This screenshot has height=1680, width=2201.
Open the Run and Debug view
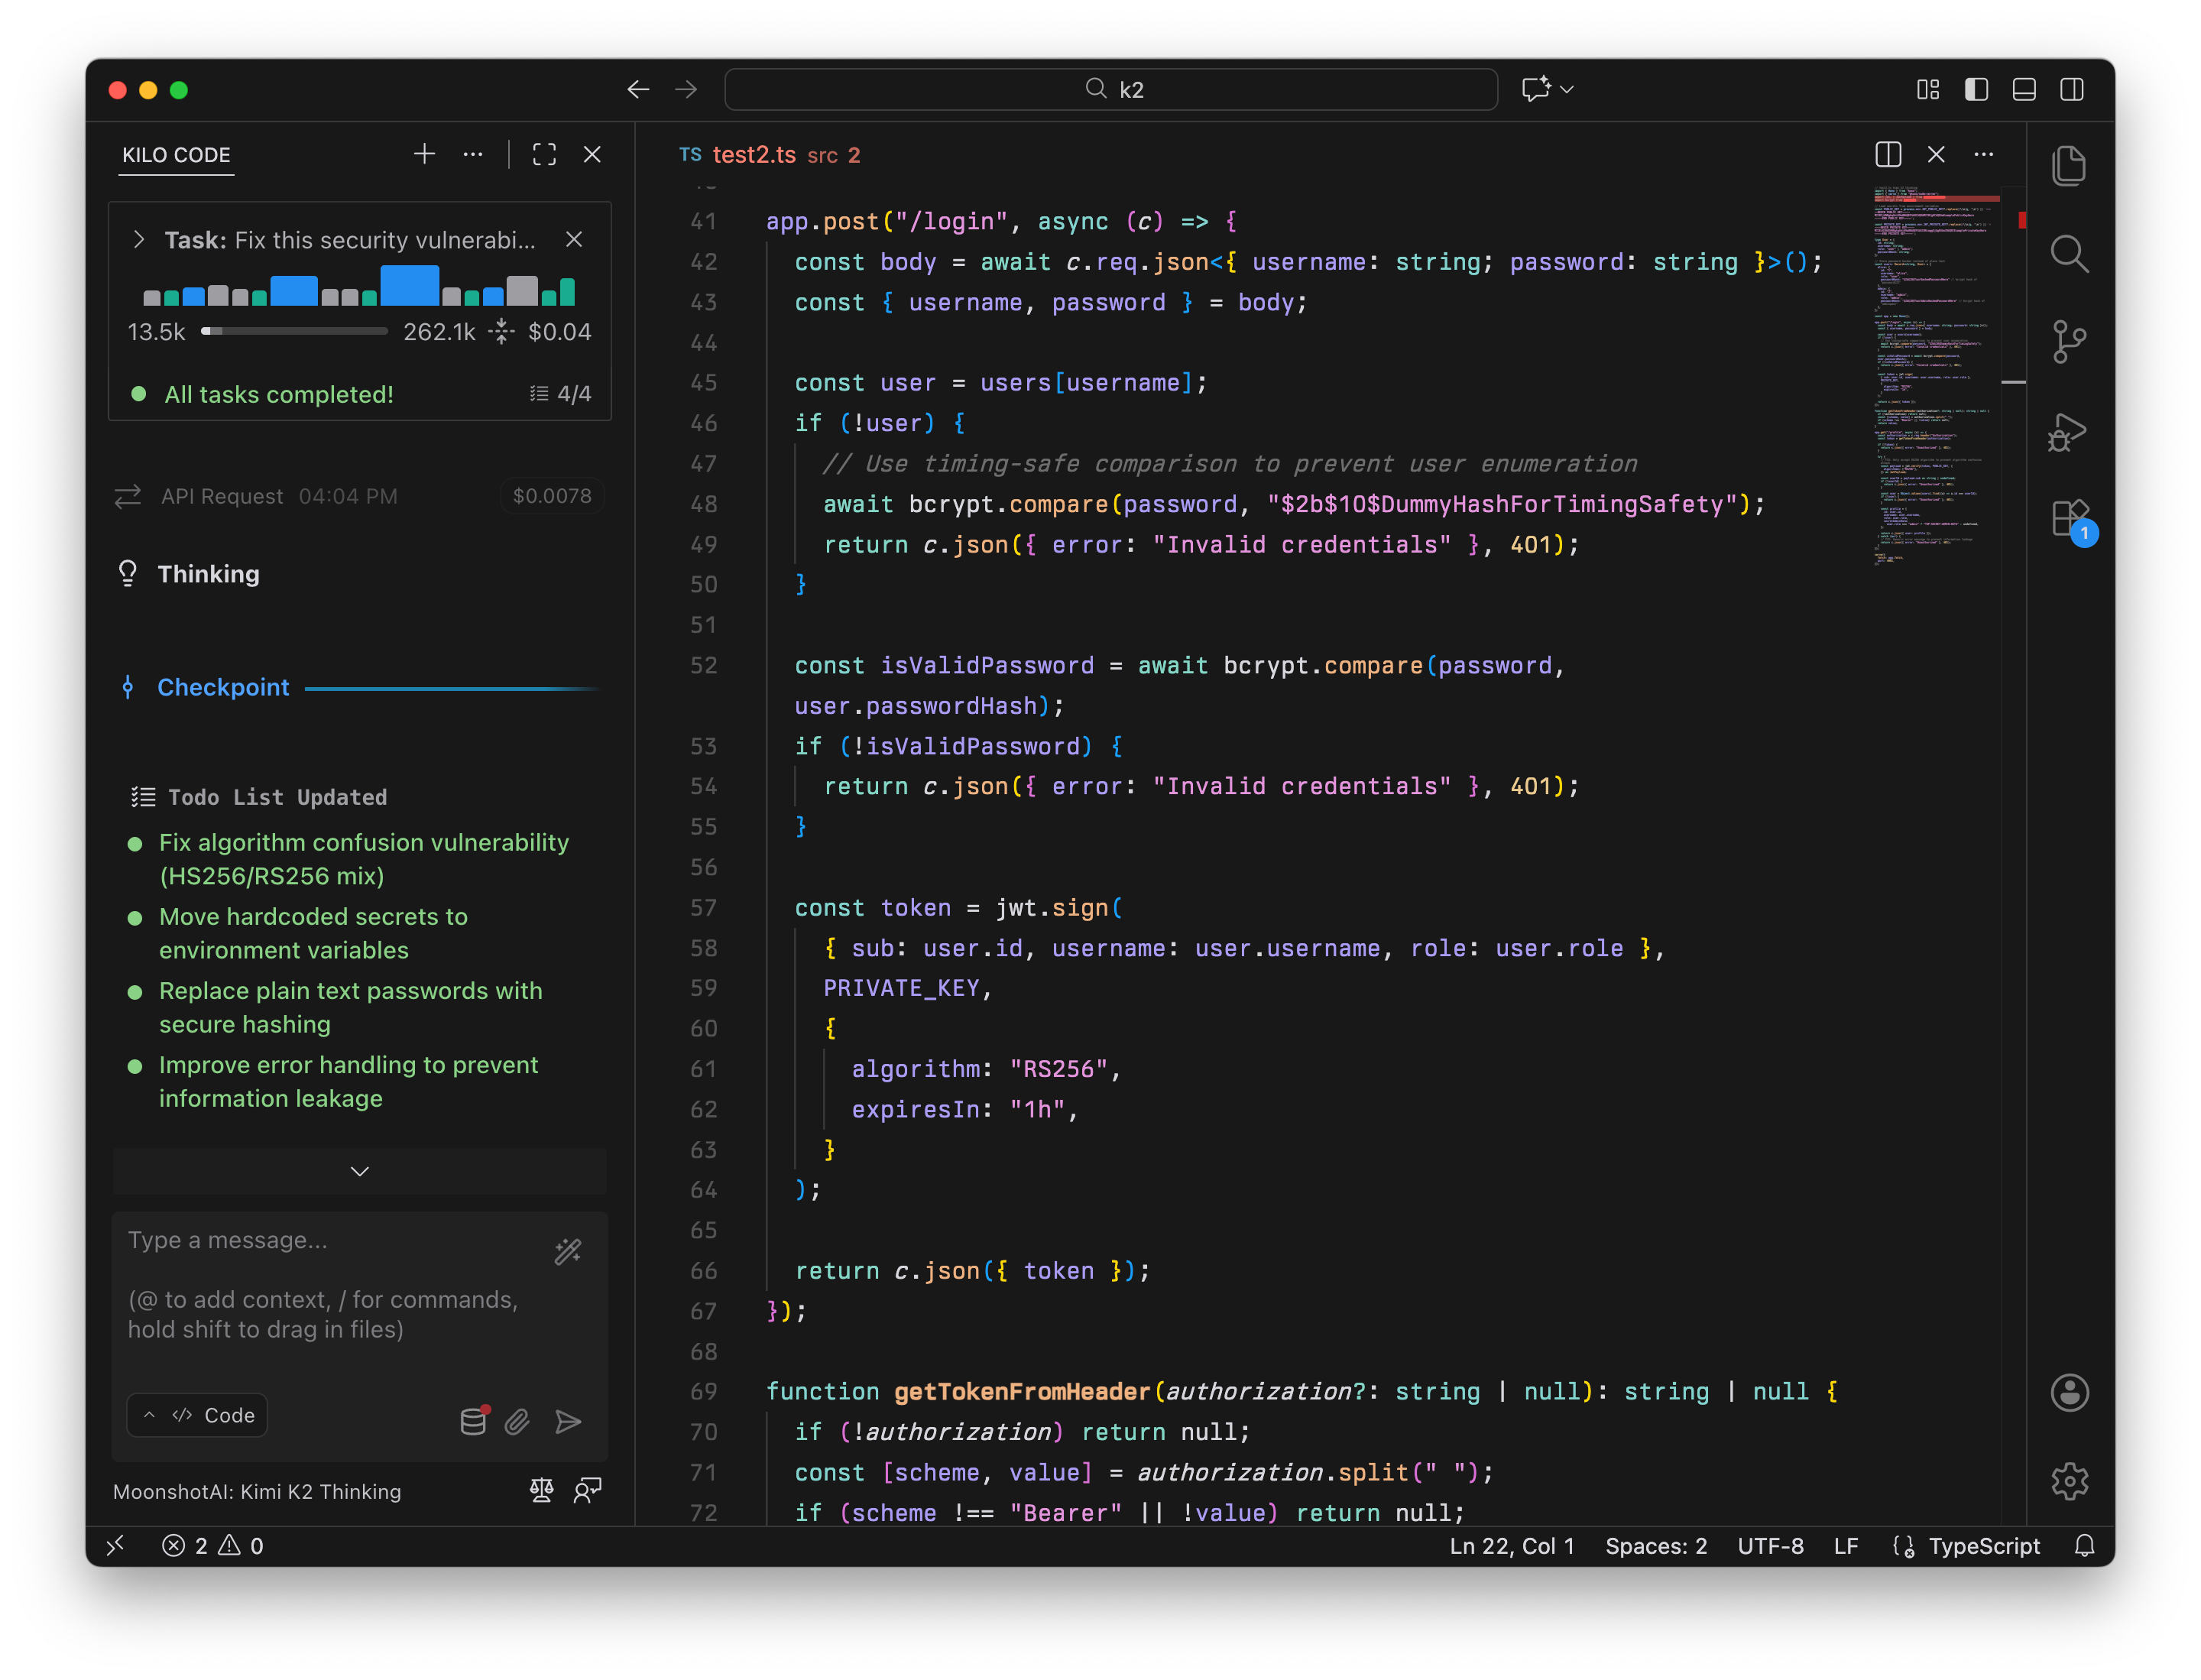tap(2068, 432)
